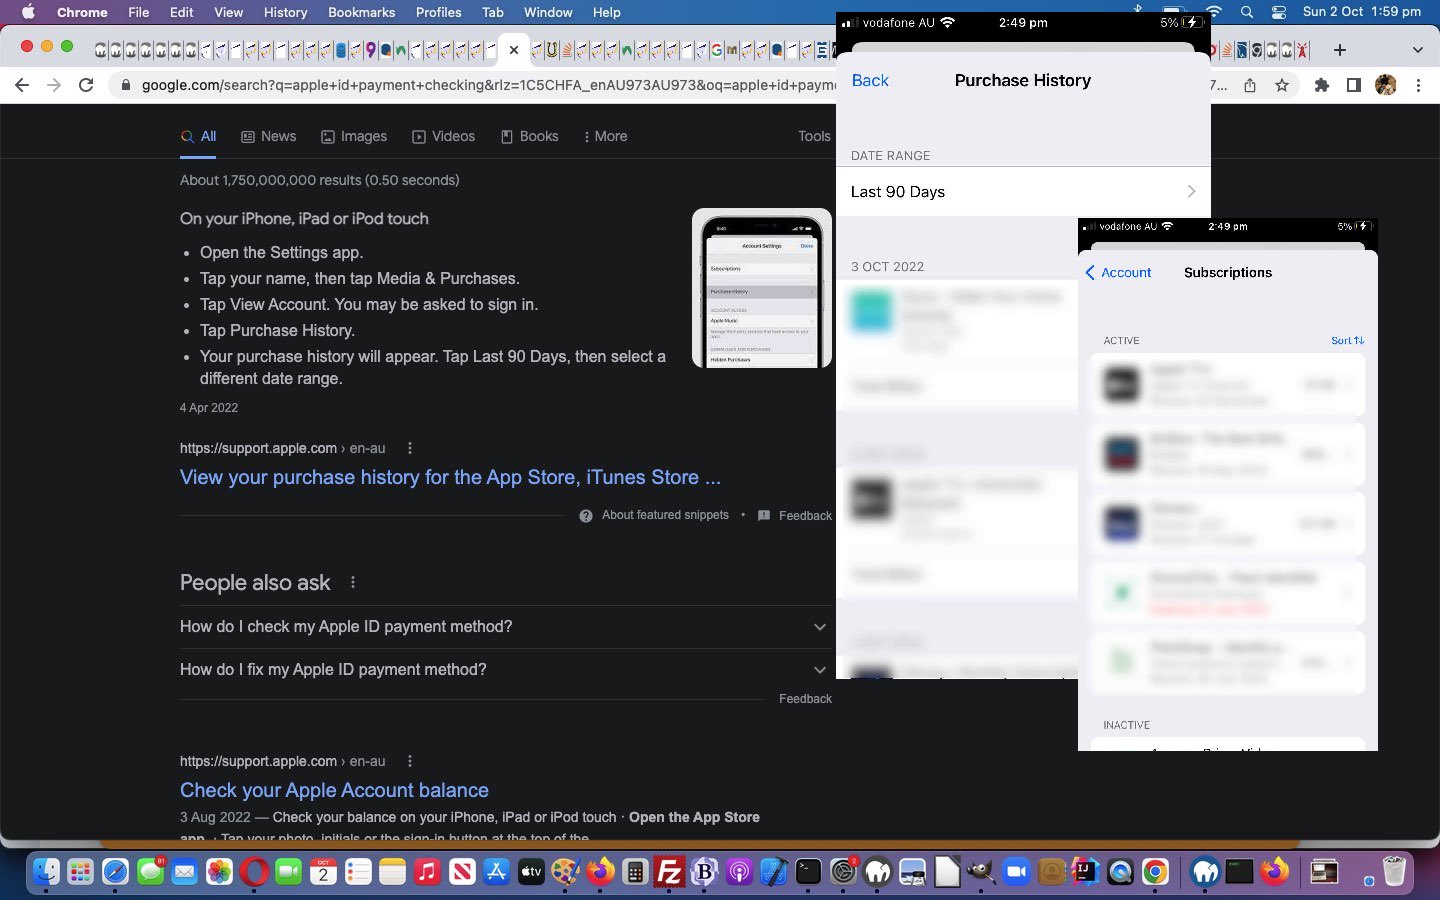Viewport: 1440px width, 900px height.
Task: Open the Trash in the Dock
Action: [x=1394, y=872]
